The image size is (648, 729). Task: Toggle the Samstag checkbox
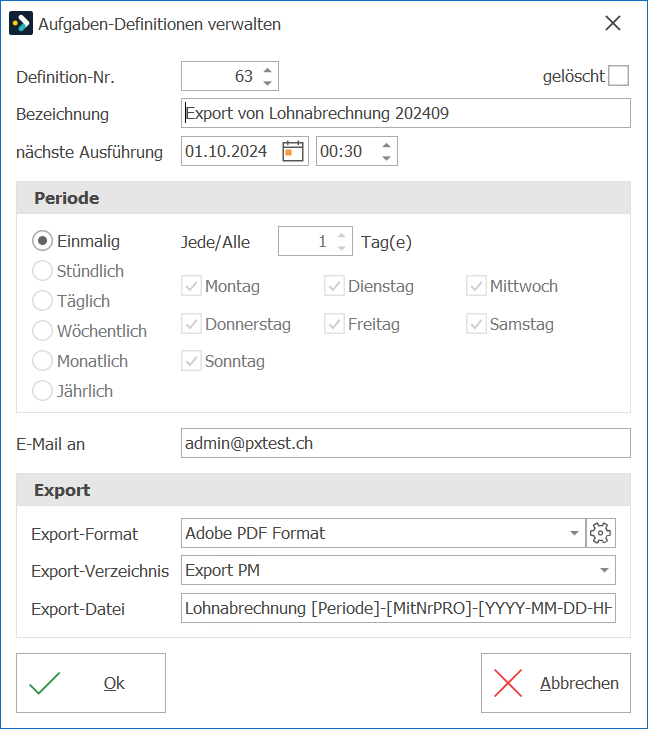point(476,324)
